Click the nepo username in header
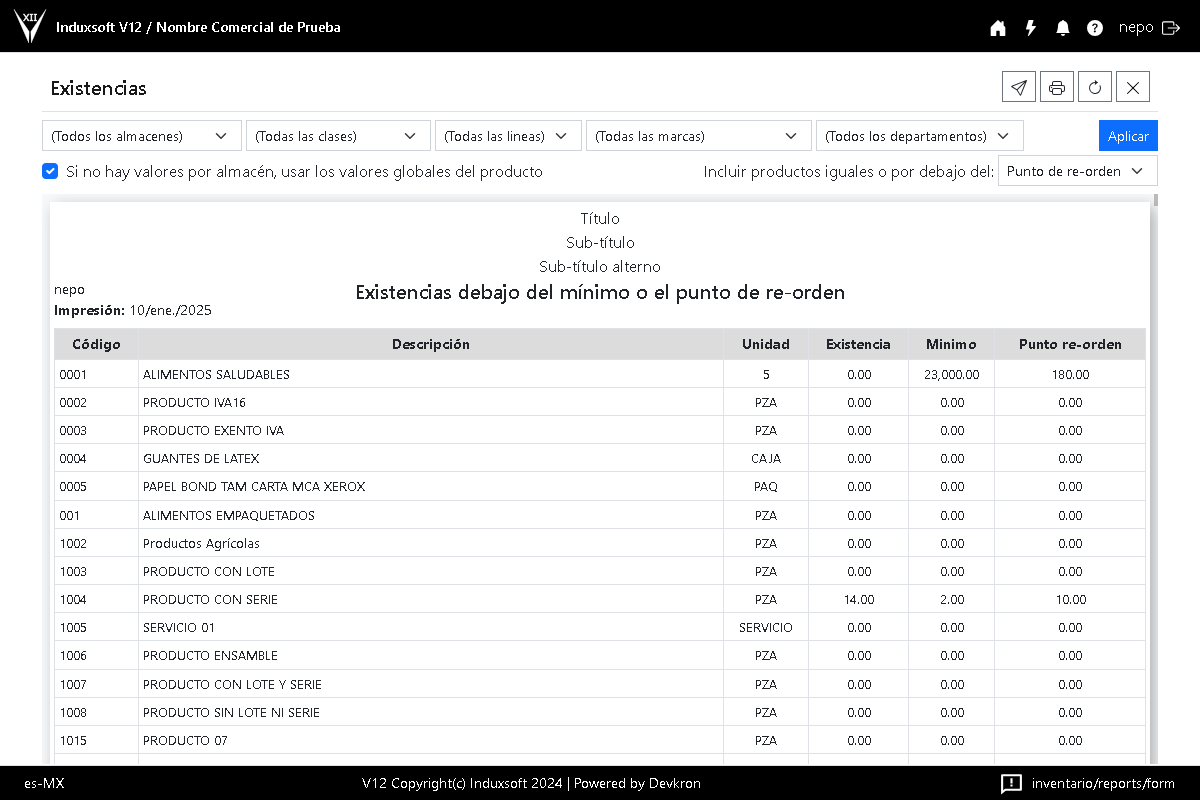Screen dimensions: 1200x800 1136,28
